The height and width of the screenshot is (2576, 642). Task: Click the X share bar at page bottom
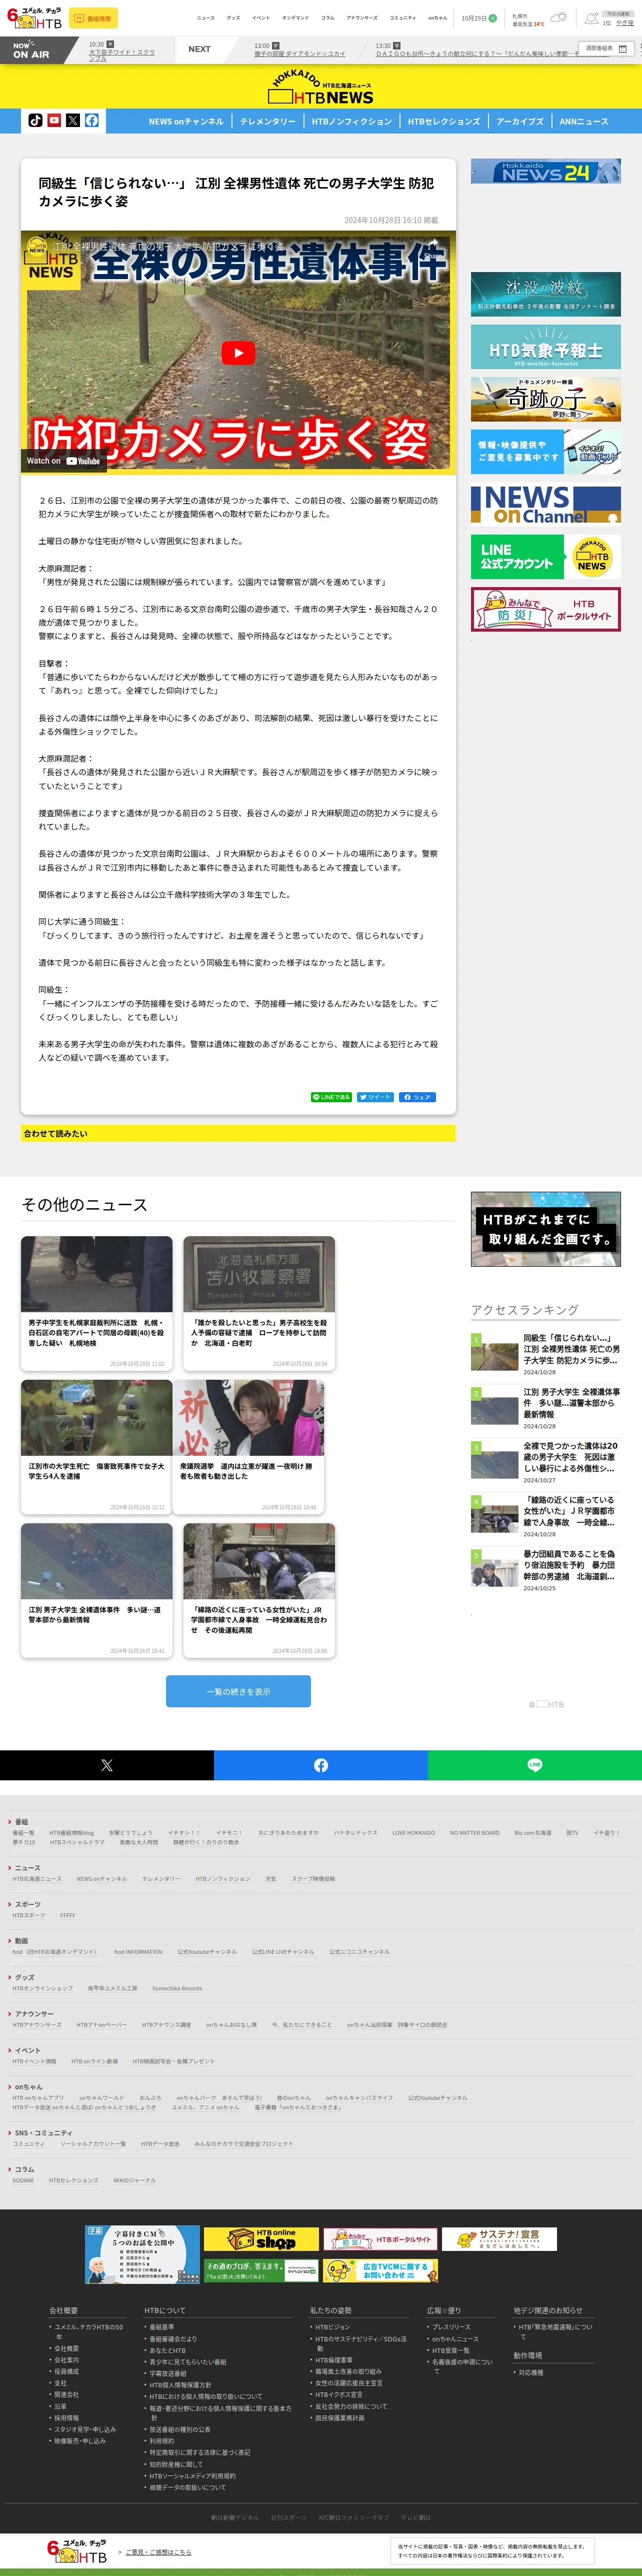pos(107,1765)
